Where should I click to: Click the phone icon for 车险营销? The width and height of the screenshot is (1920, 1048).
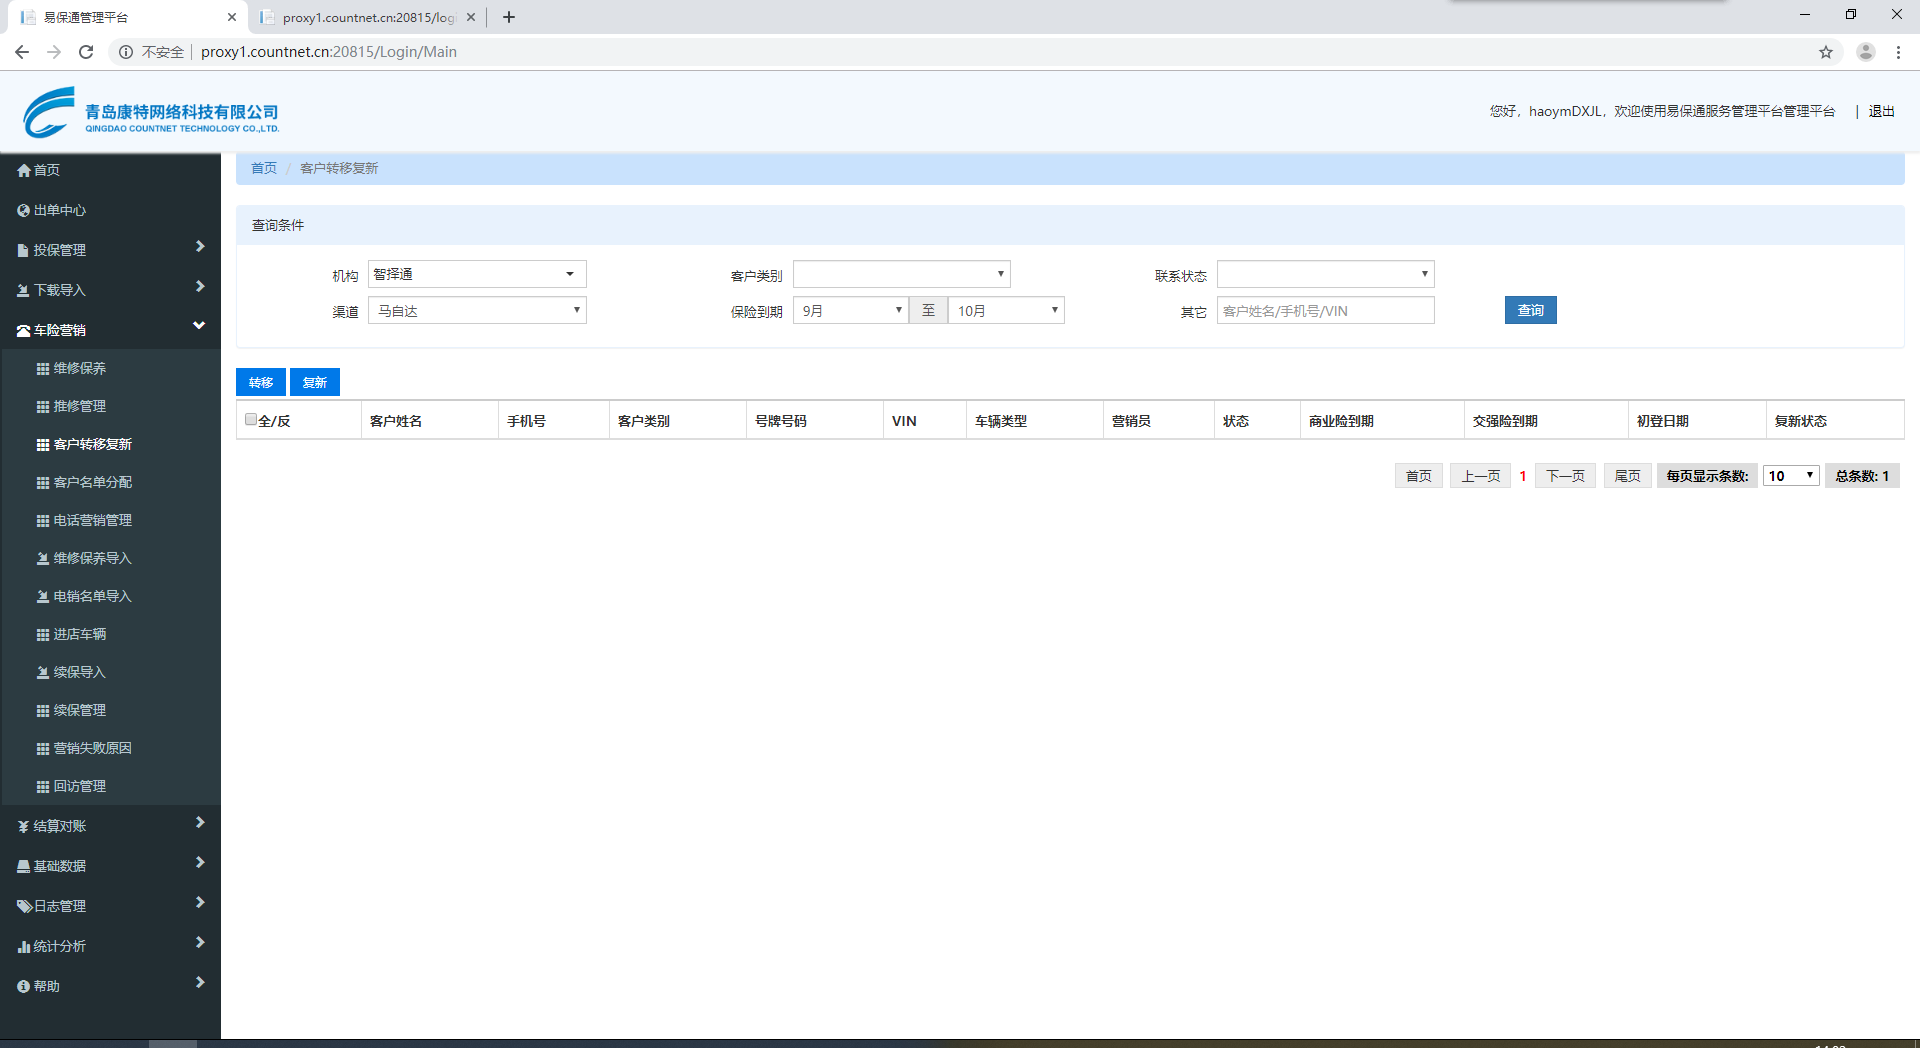pos(24,331)
